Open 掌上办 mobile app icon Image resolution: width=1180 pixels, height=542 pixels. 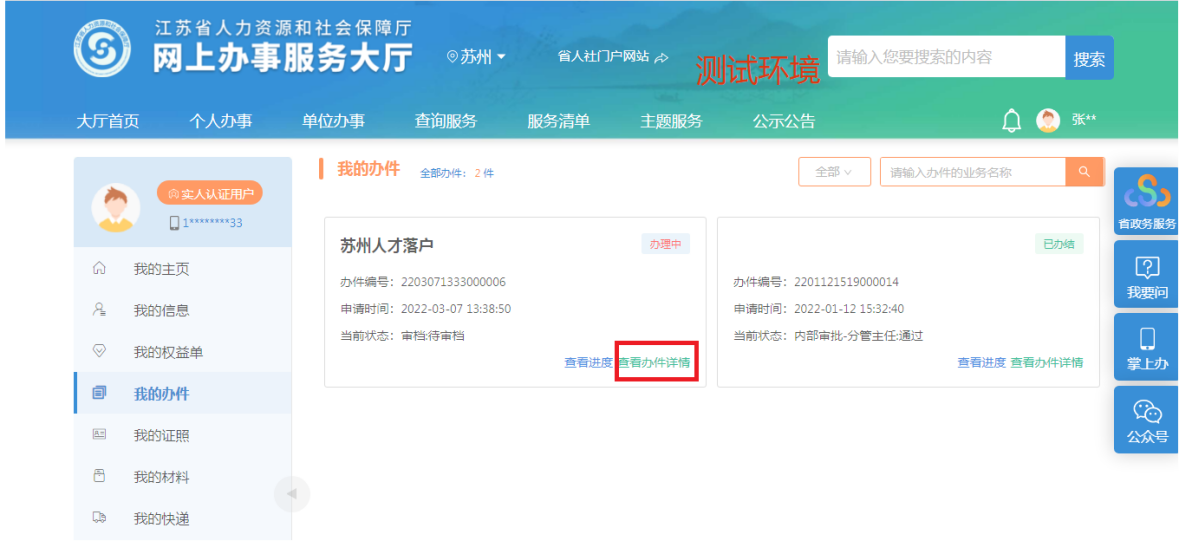click(x=1146, y=346)
